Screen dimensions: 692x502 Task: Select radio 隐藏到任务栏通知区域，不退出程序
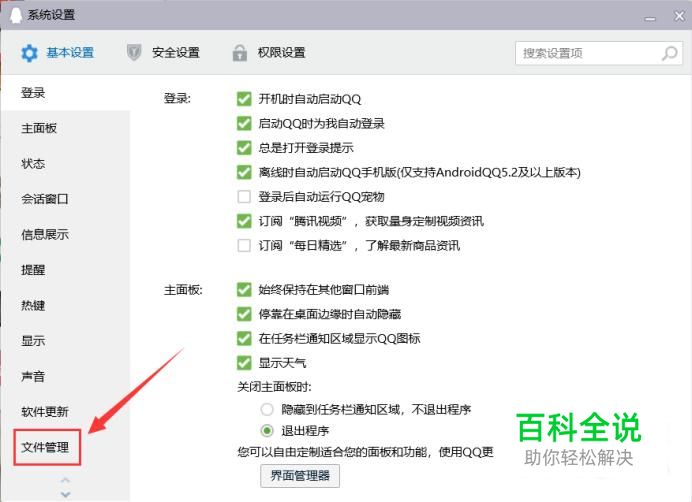[267, 410]
